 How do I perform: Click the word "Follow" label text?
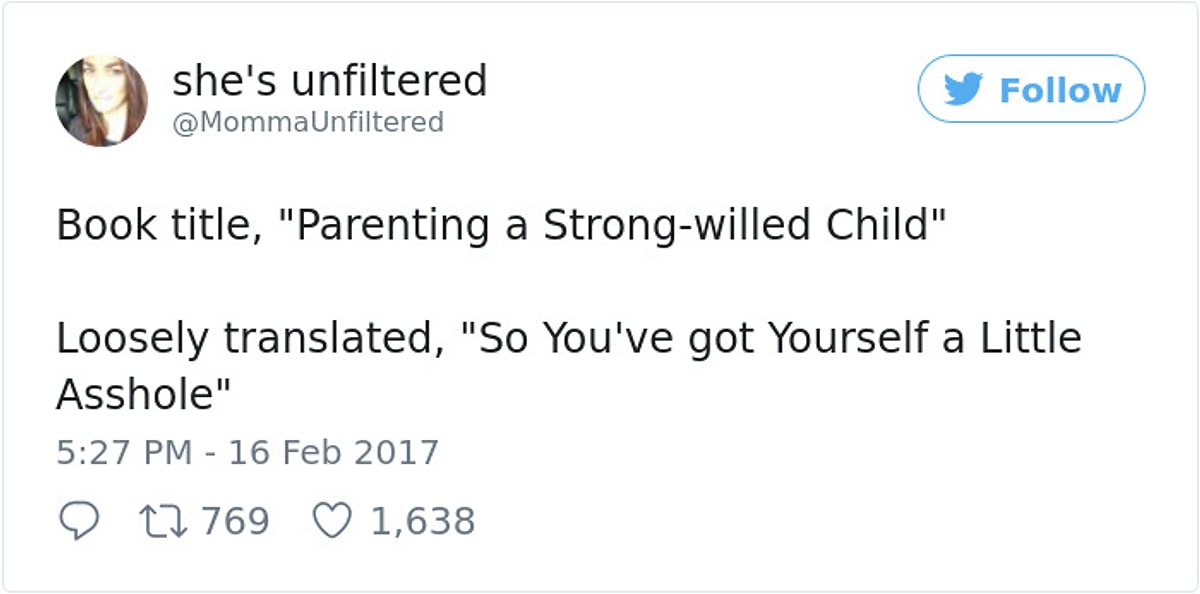[x=1060, y=91]
